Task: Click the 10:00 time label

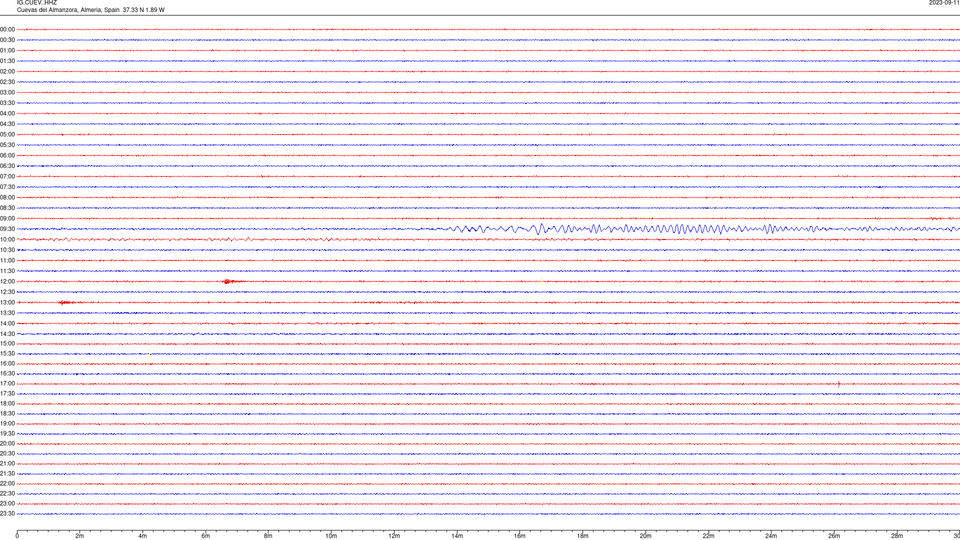Action: (x=7, y=239)
